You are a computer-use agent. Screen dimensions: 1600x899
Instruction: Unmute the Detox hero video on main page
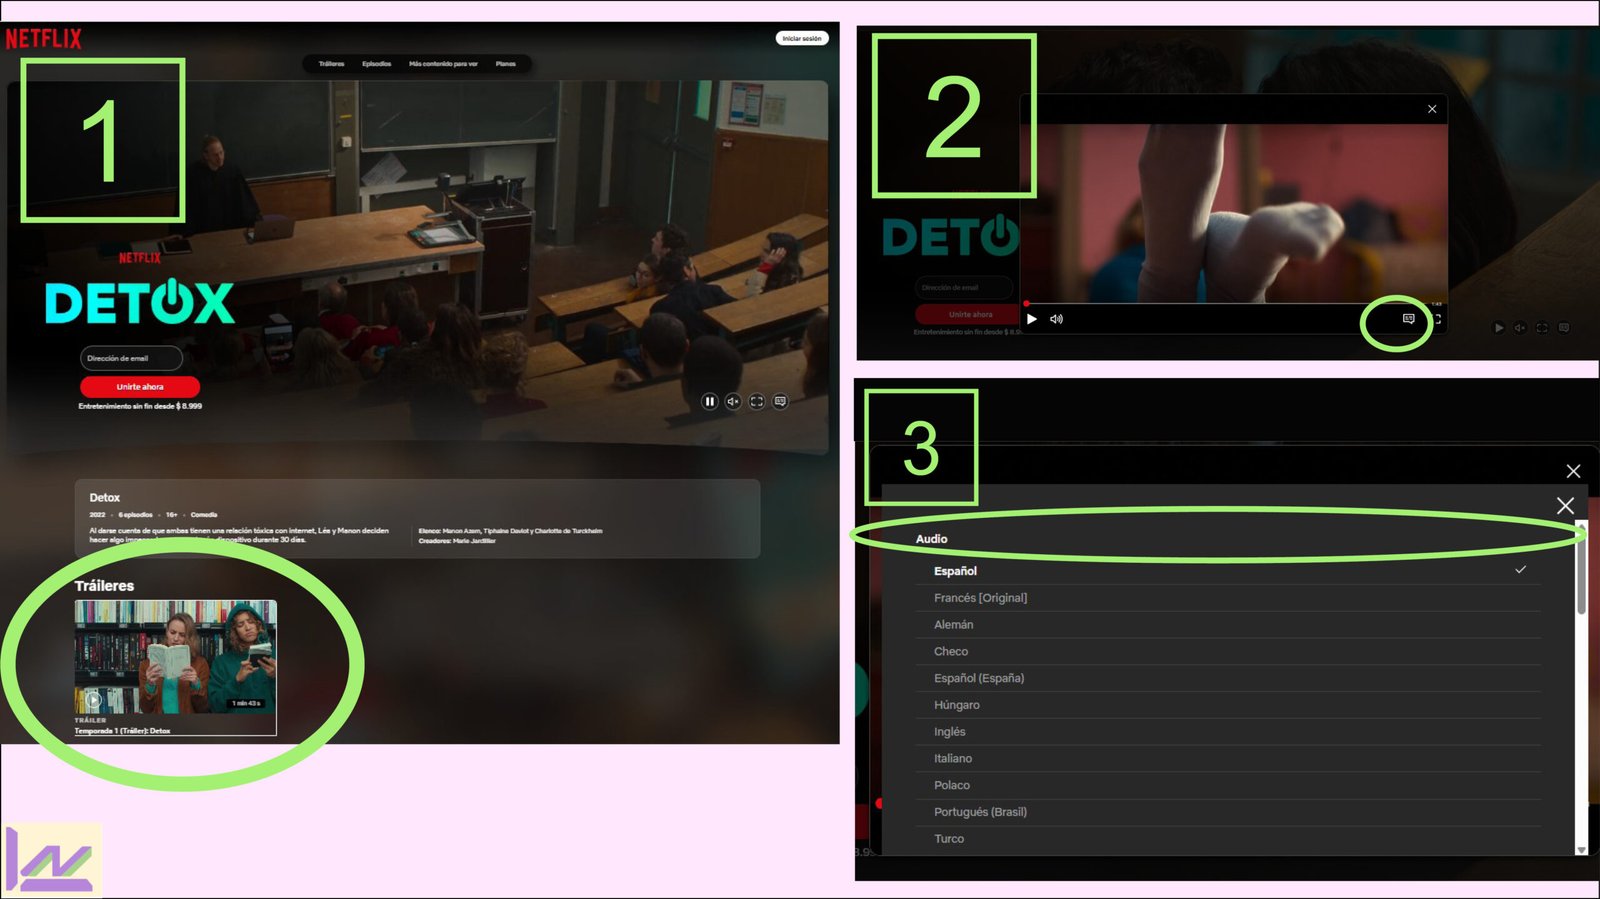coord(733,402)
